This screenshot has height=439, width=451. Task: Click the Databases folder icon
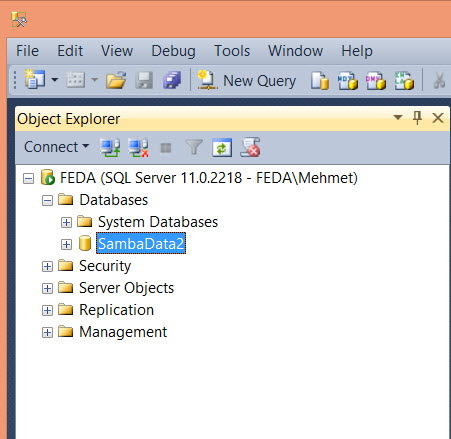pos(65,199)
